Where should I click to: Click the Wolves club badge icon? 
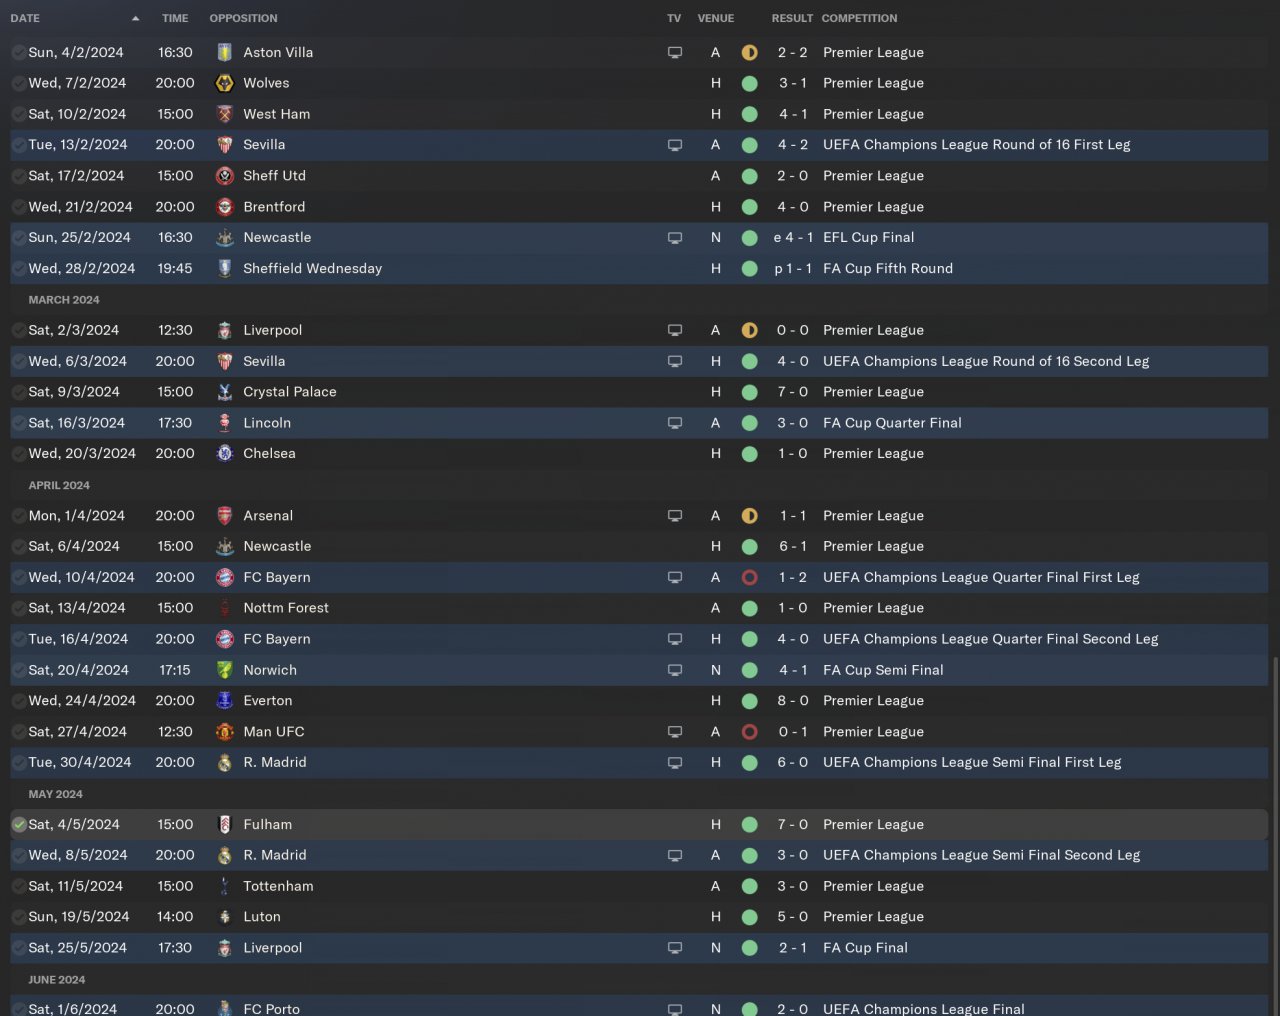[x=225, y=83]
